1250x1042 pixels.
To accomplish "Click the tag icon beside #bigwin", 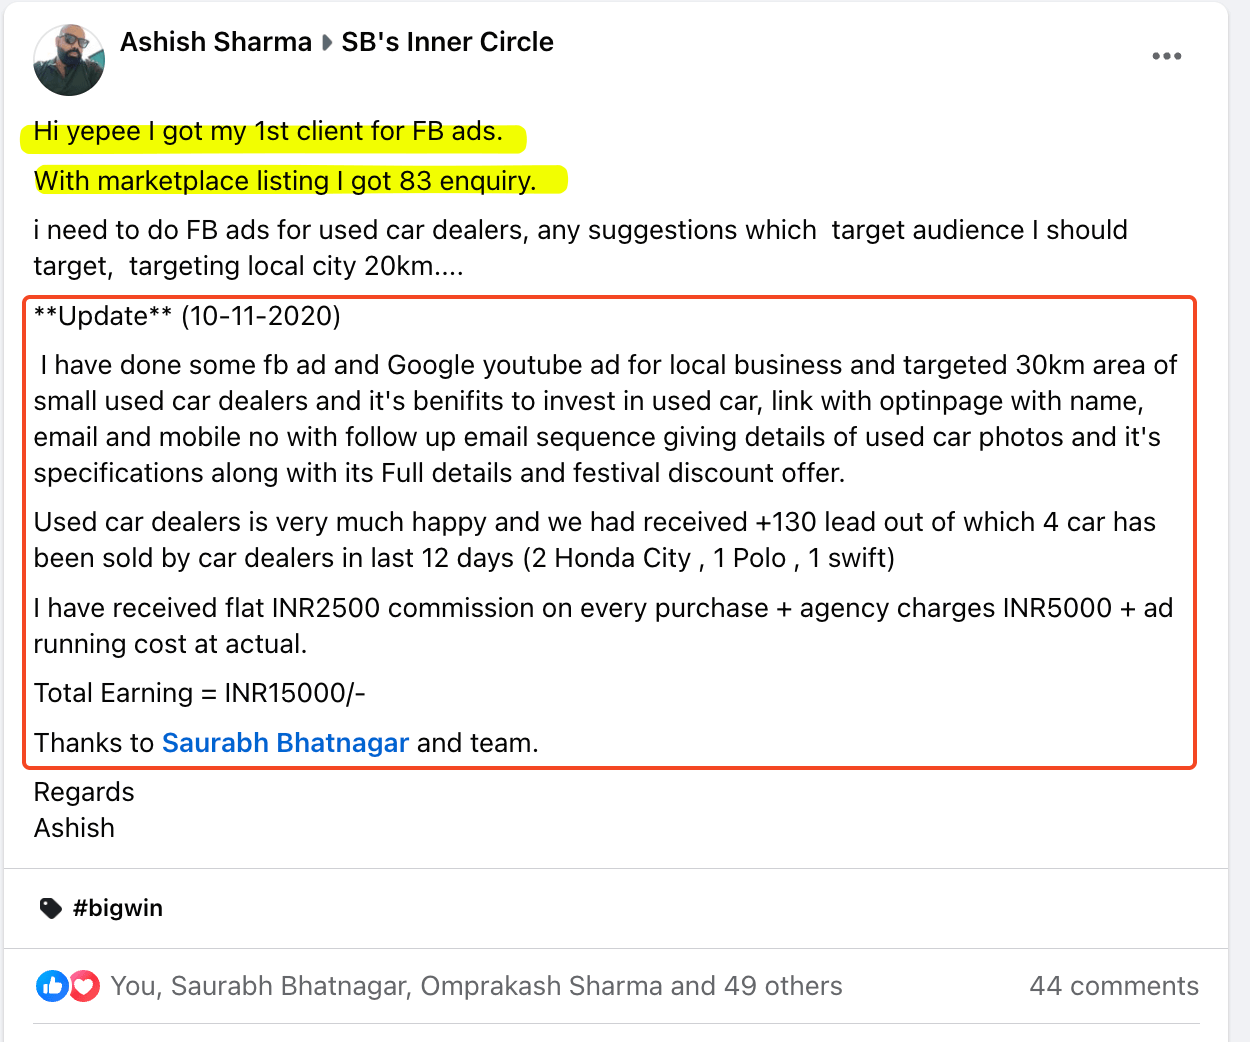I will 50,908.
